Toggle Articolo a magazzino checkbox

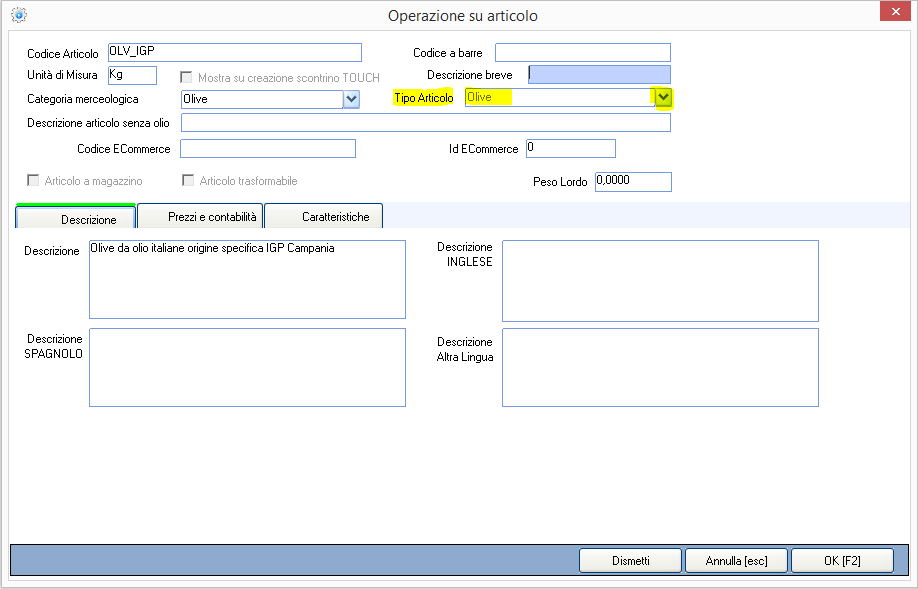(33, 180)
